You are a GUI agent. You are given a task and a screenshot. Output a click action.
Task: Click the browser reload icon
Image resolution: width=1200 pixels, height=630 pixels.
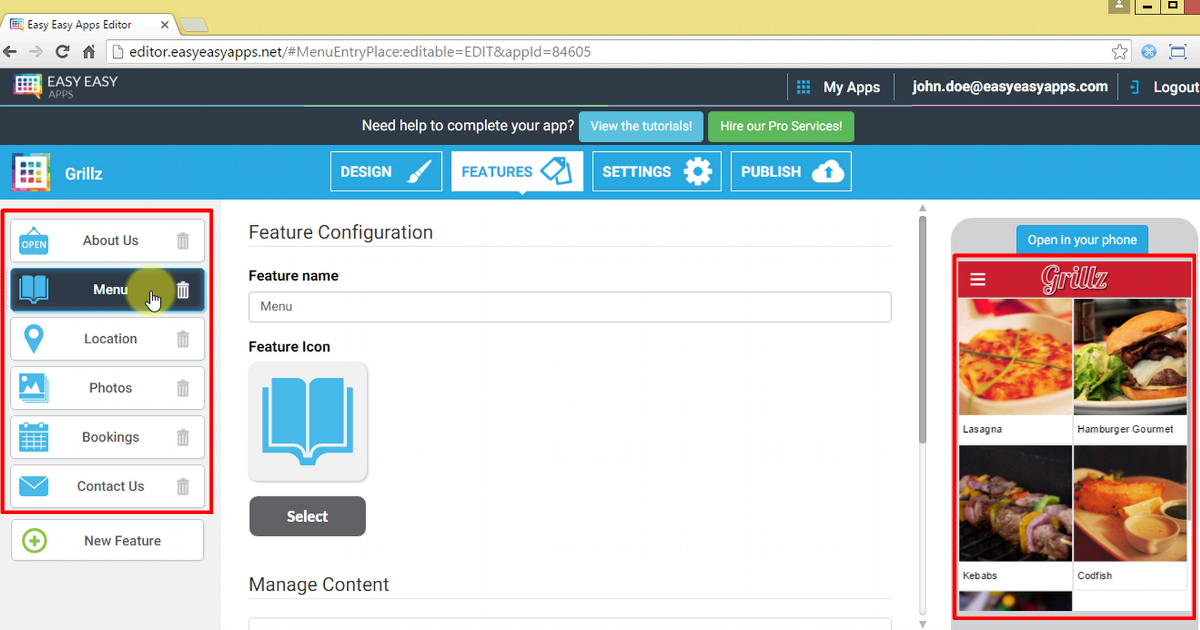[x=62, y=51]
